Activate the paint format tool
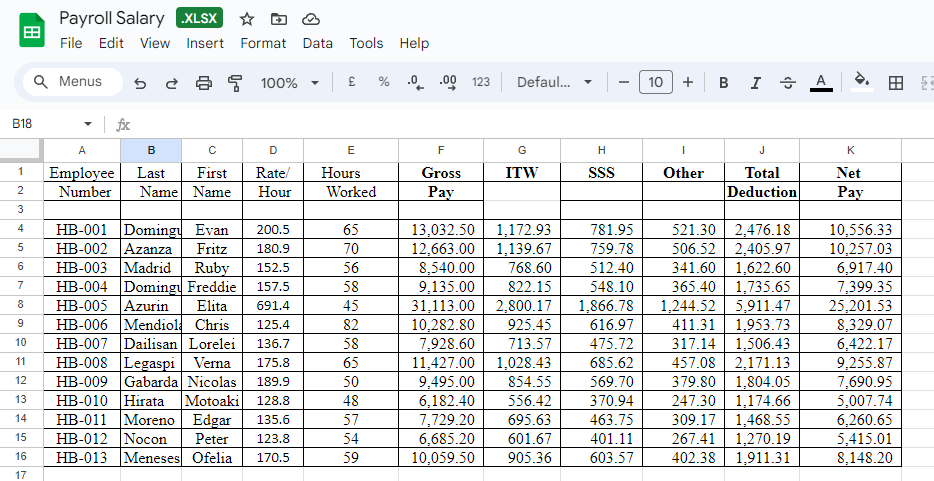The height and width of the screenshot is (481, 934). click(235, 83)
